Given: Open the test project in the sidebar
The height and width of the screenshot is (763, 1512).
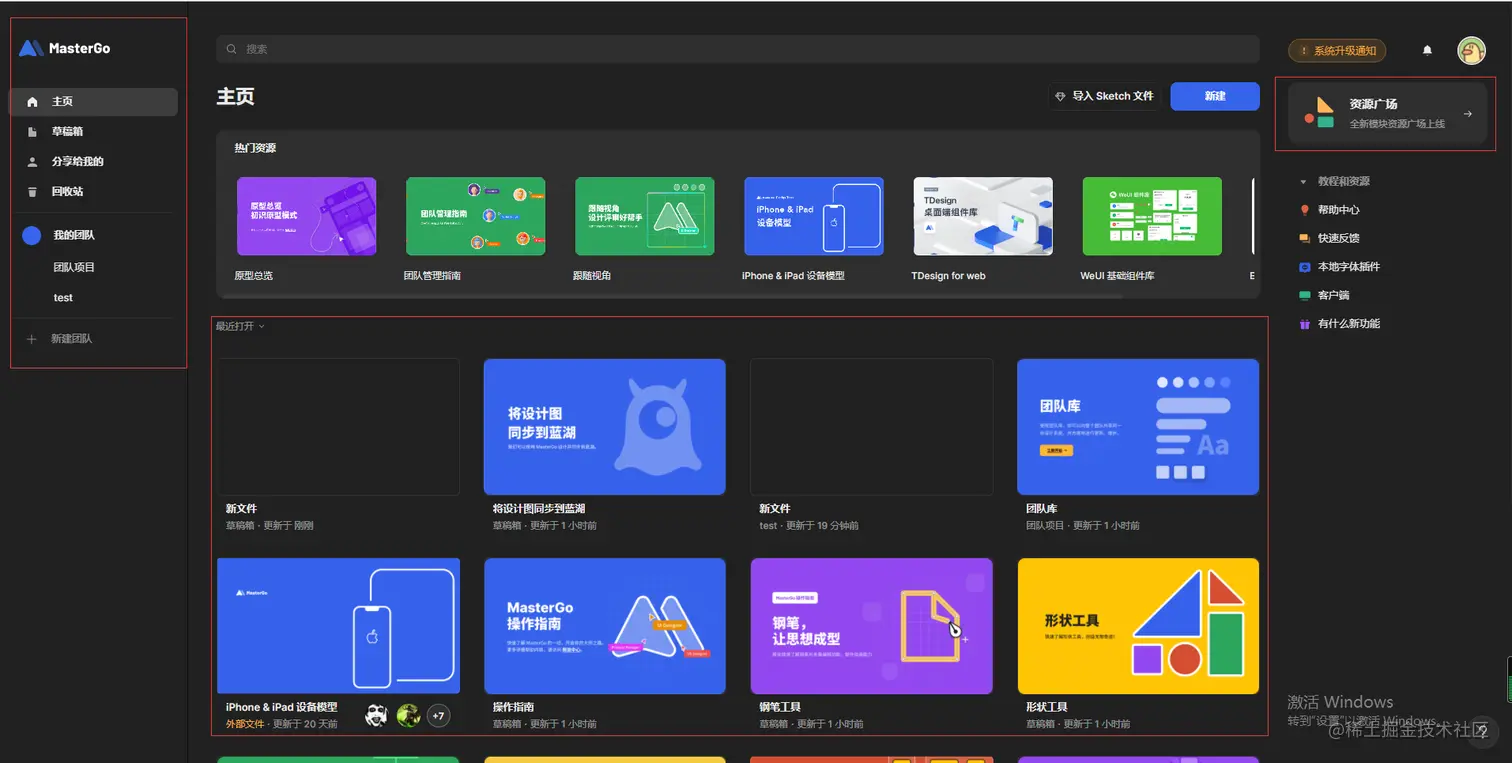Looking at the screenshot, I should point(63,298).
